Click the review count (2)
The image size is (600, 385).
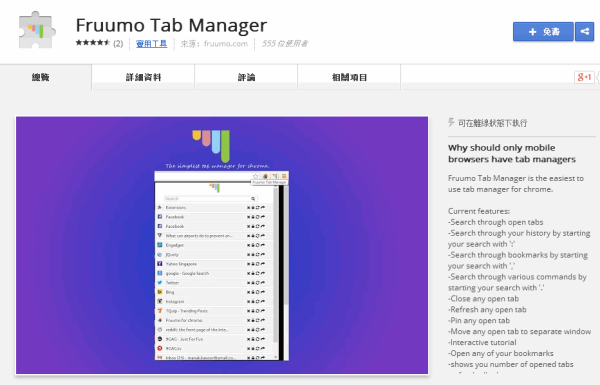(118, 44)
